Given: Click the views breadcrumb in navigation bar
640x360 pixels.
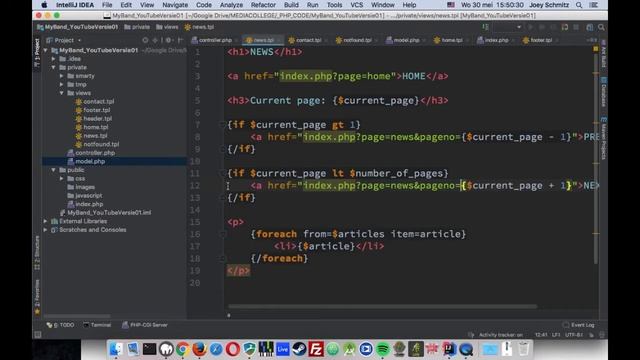Looking at the screenshot, I should [x=167, y=27].
